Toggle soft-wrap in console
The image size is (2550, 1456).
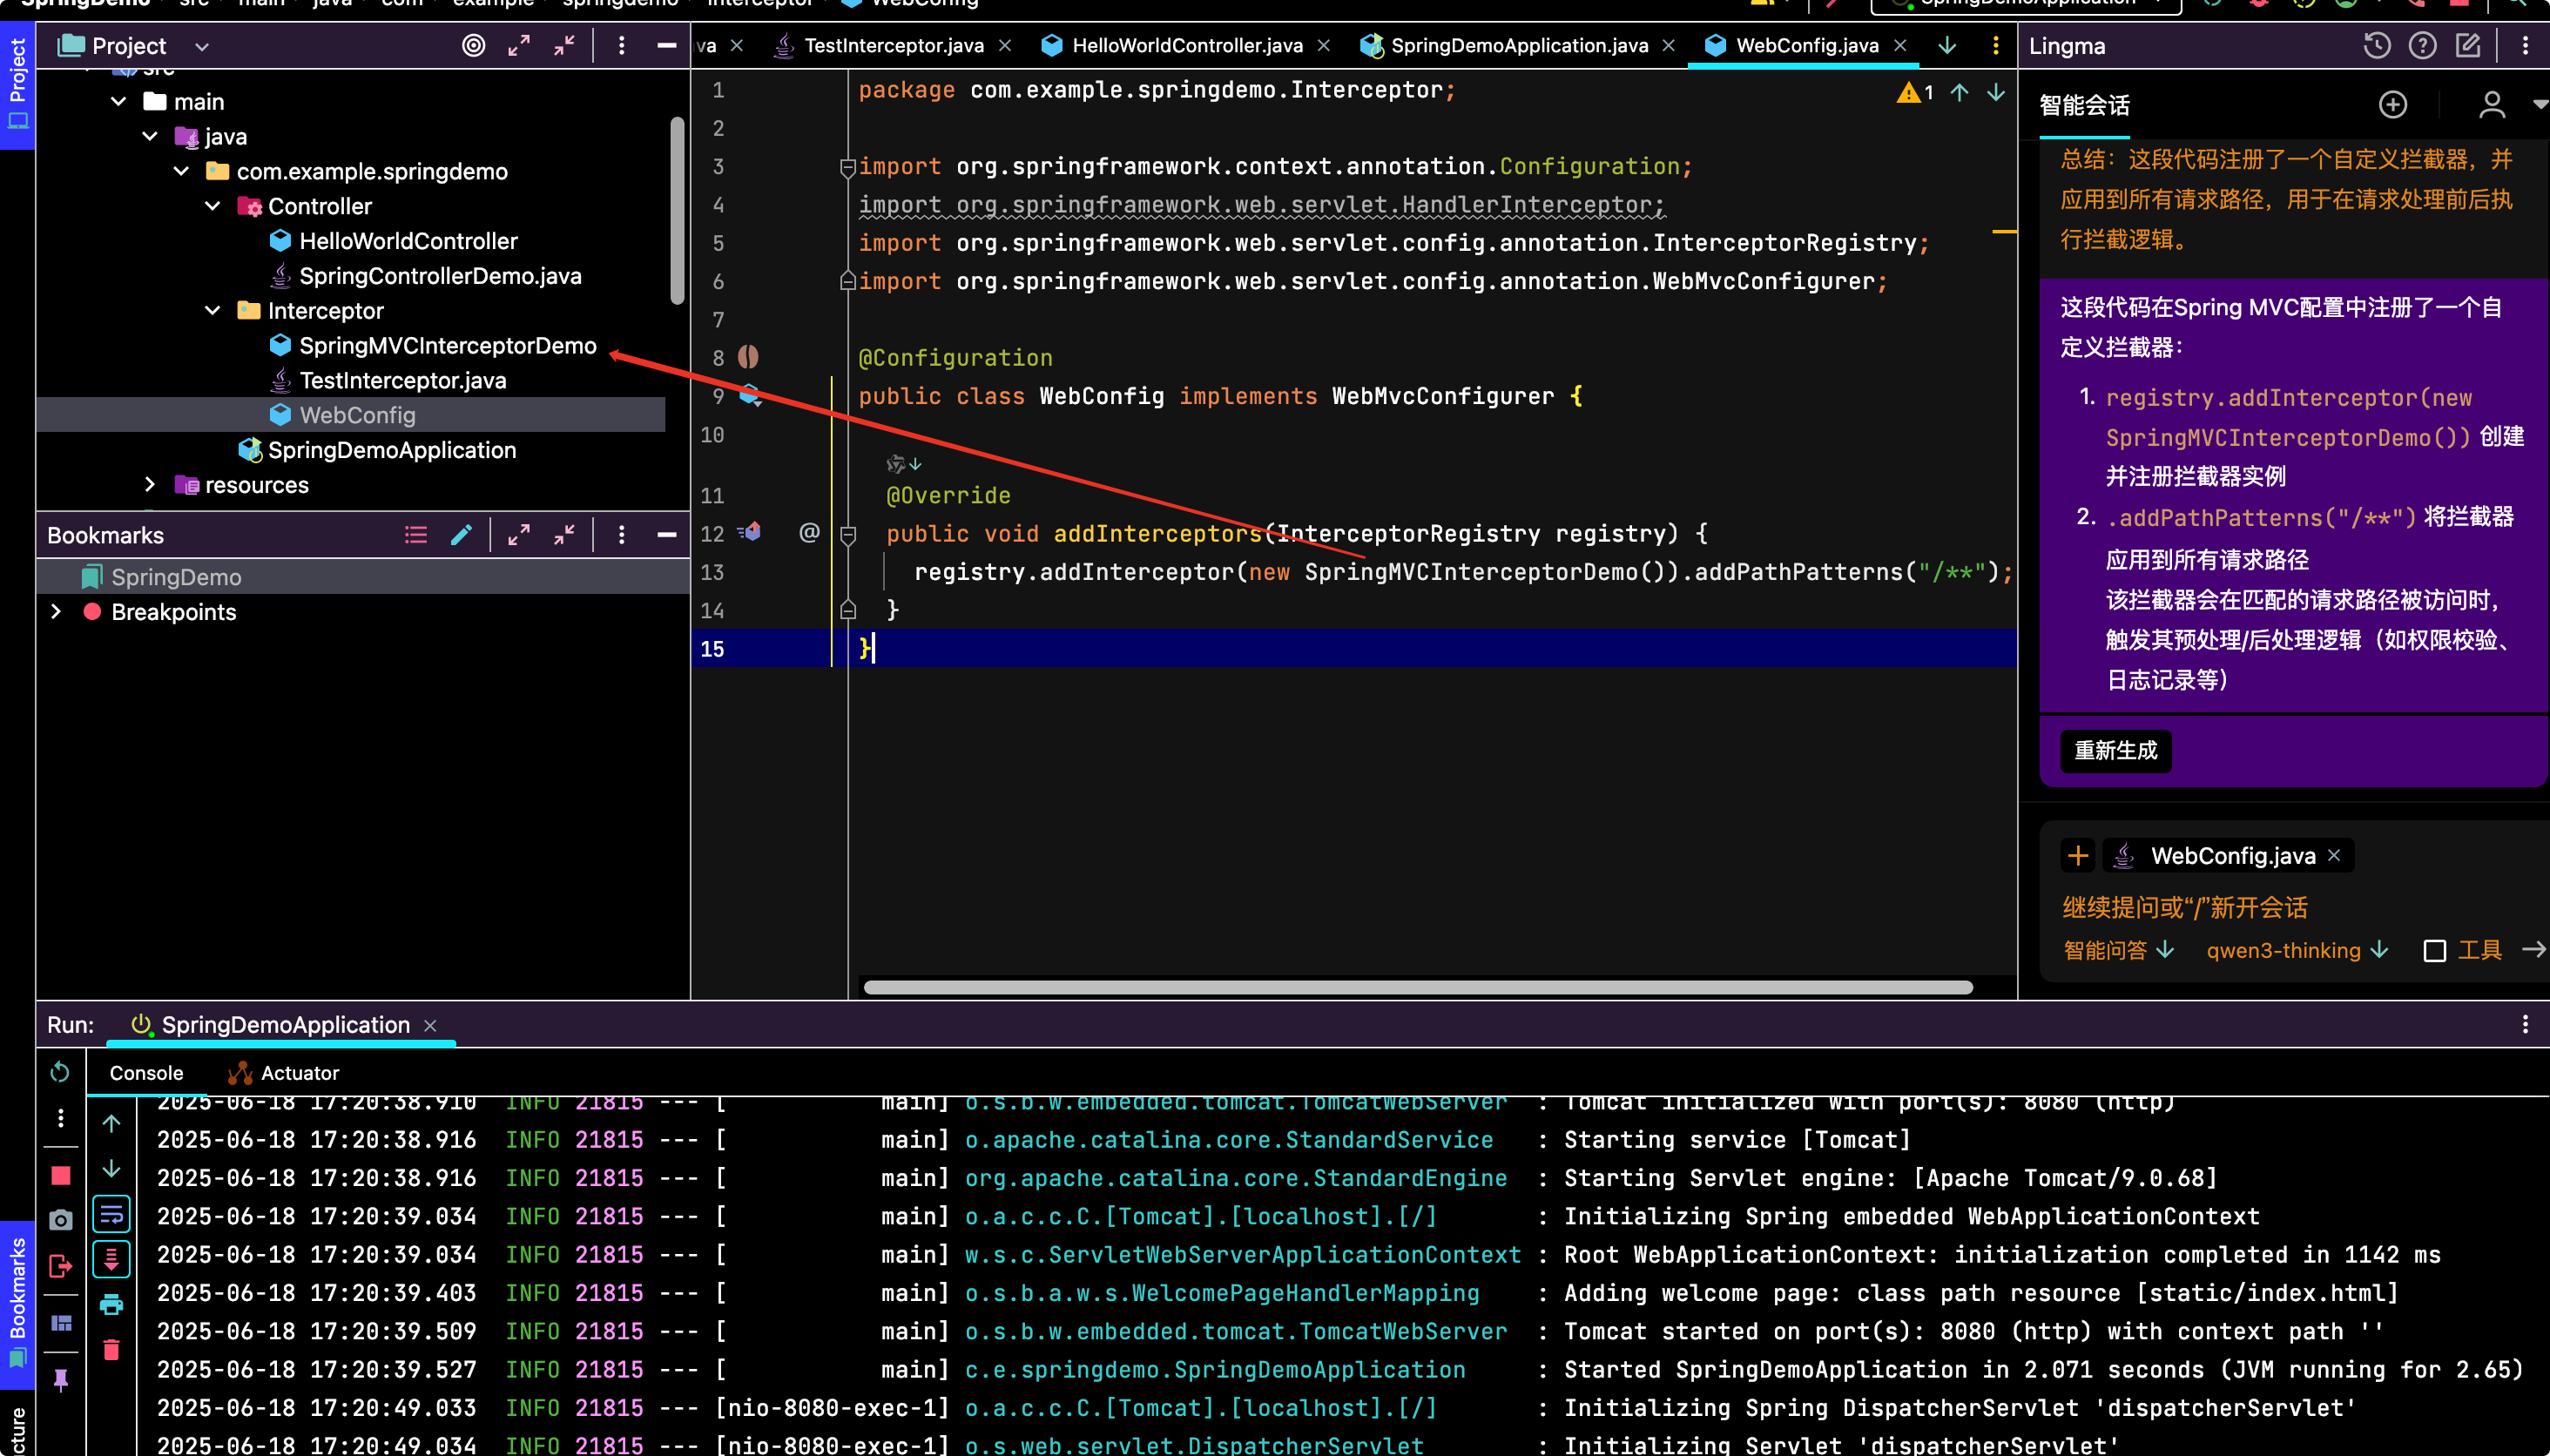tap(111, 1214)
